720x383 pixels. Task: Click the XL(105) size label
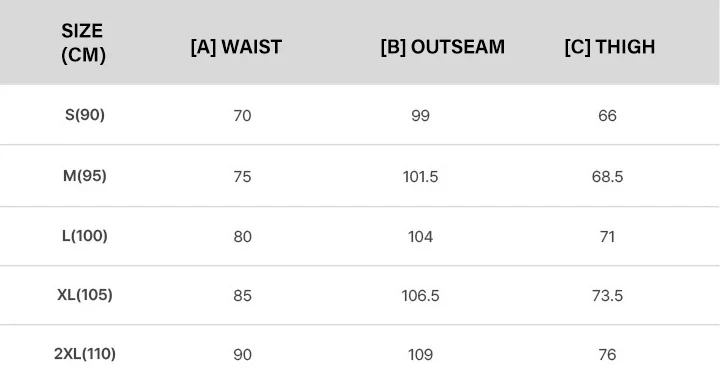pyautogui.click(x=85, y=295)
